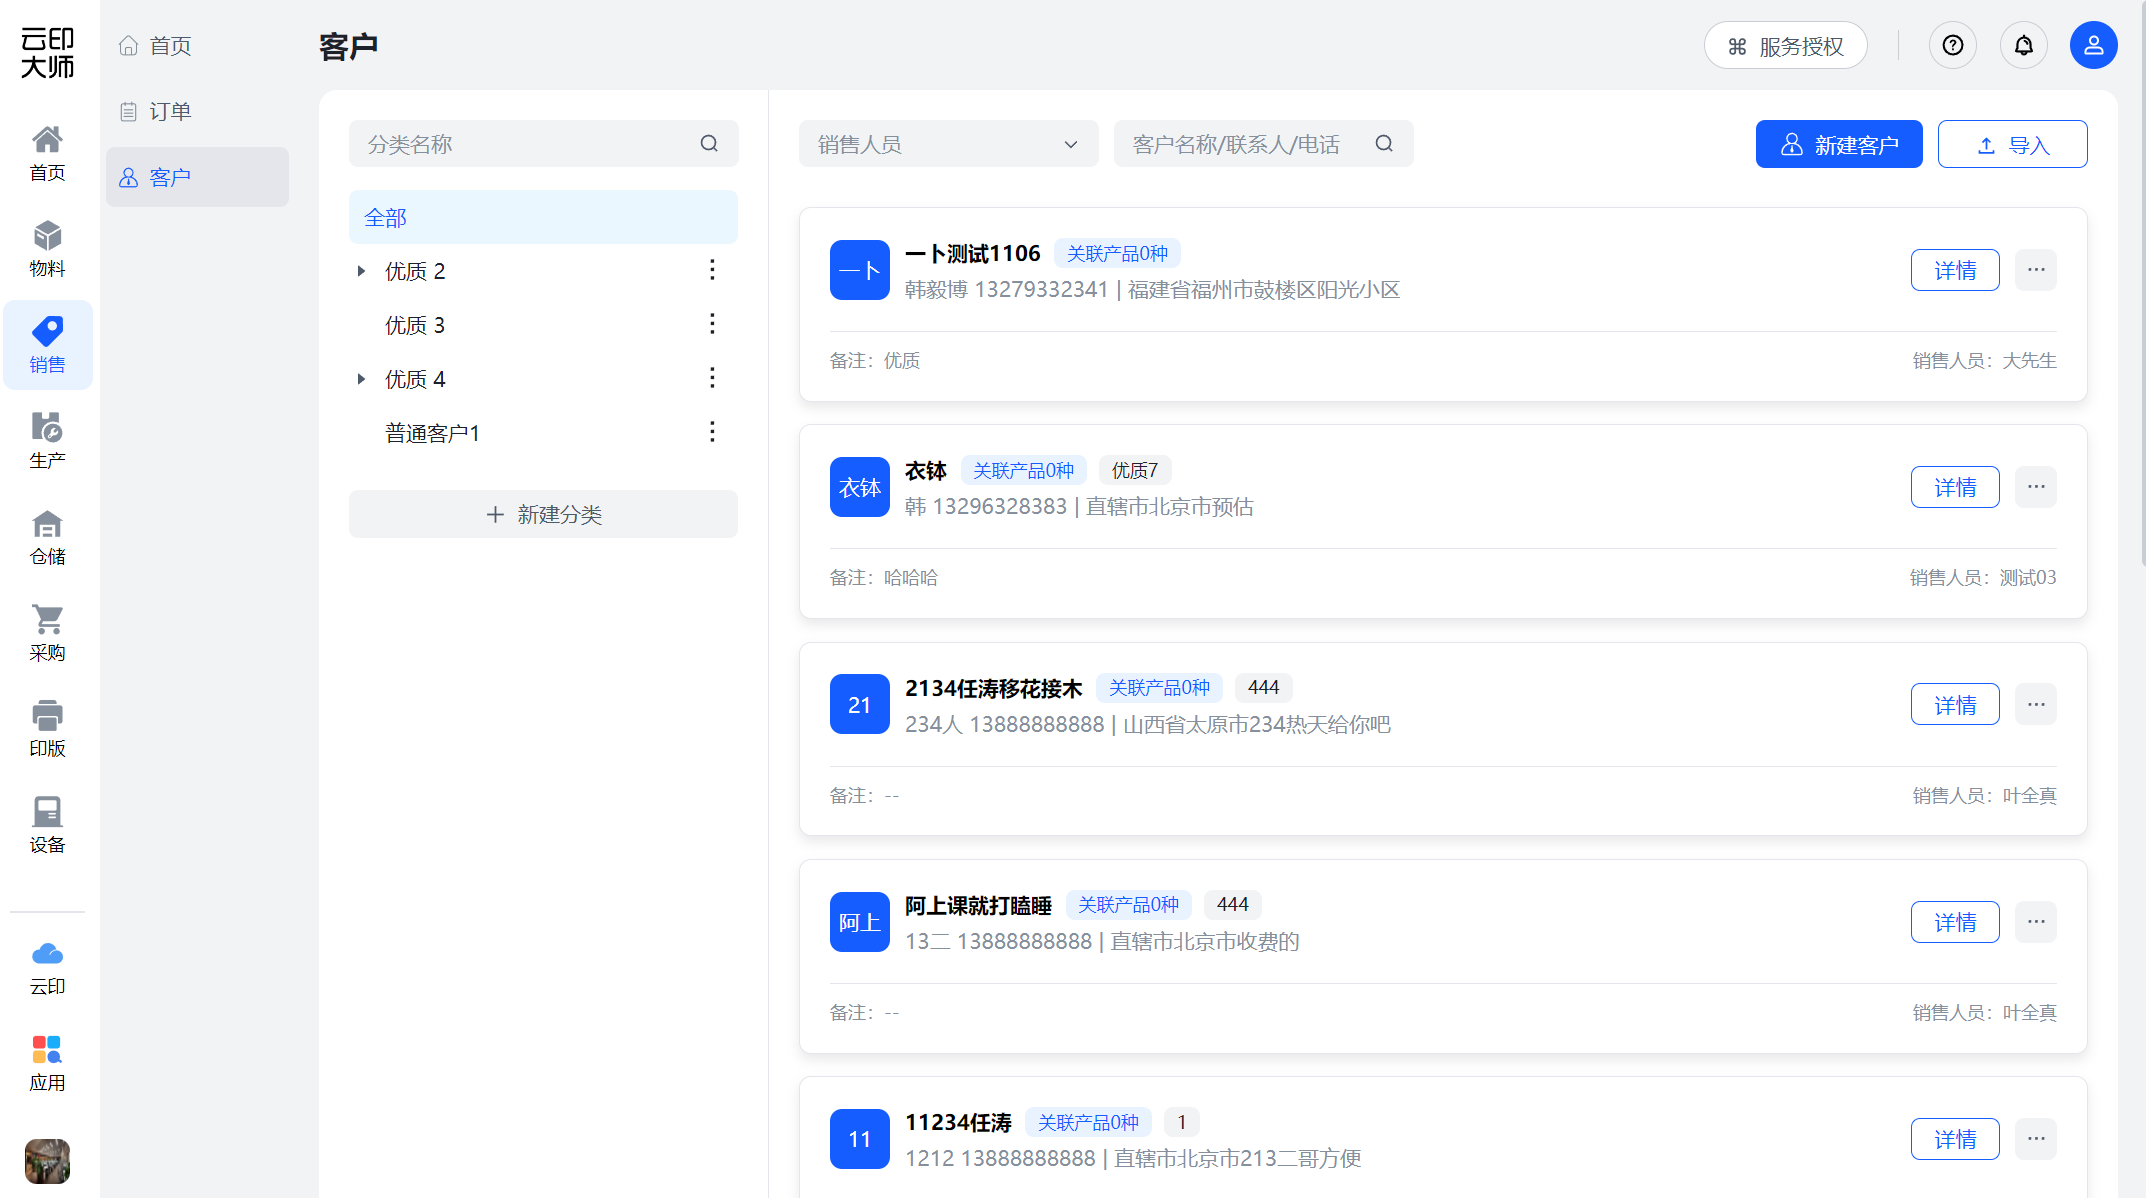2146x1198 pixels.
Task: Open the notifications bell
Action: pos(2023,45)
